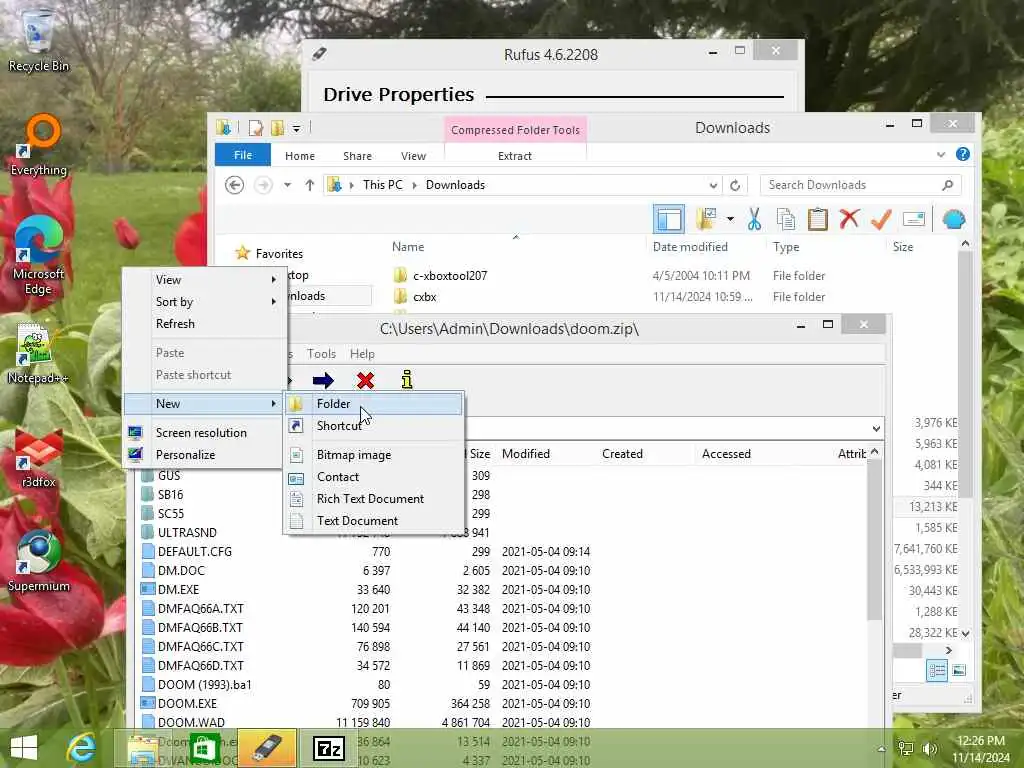This screenshot has height=768, width=1024.
Task: Click the 7-Zip Info icon
Action: coord(407,379)
